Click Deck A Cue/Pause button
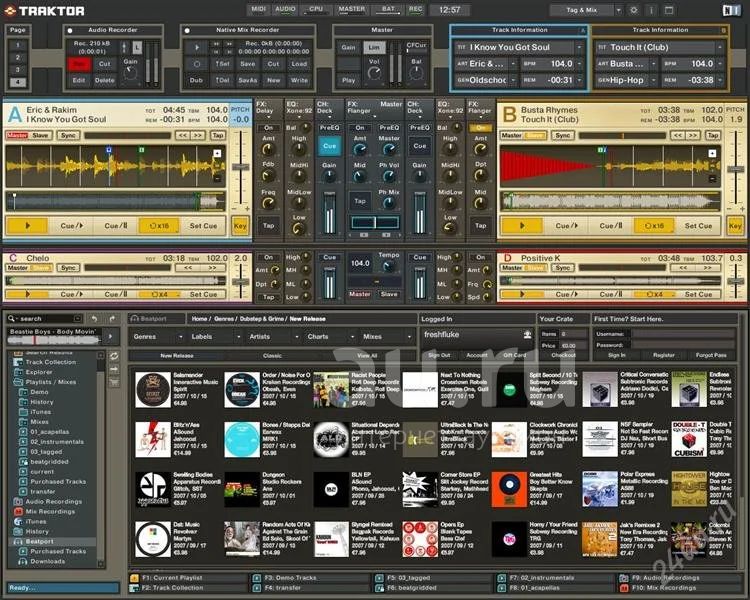Image resolution: width=750 pixels, height=600 pixels. tap(116, 225)
